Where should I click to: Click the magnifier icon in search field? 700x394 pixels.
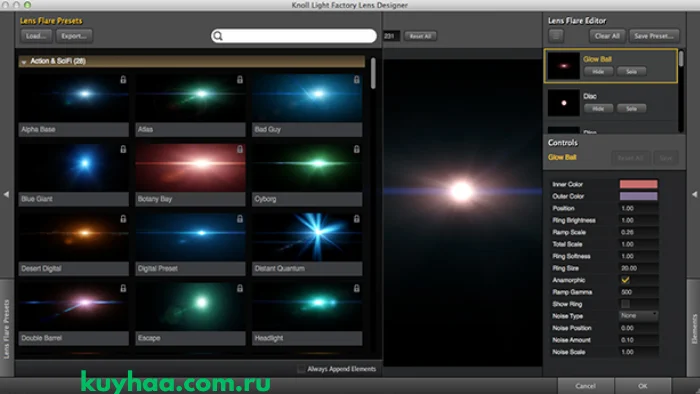(x=218, y=36)
